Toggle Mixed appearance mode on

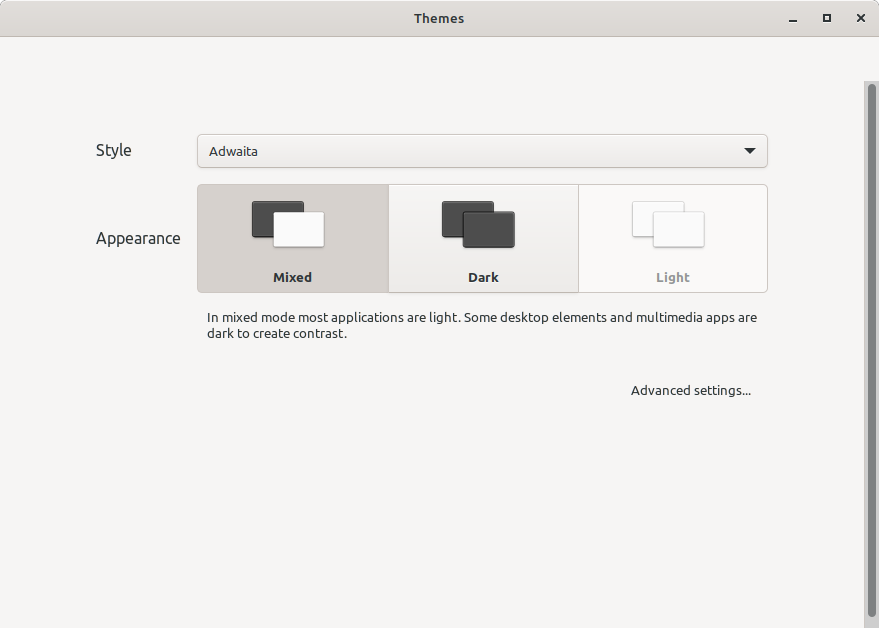tap(291, 238)
